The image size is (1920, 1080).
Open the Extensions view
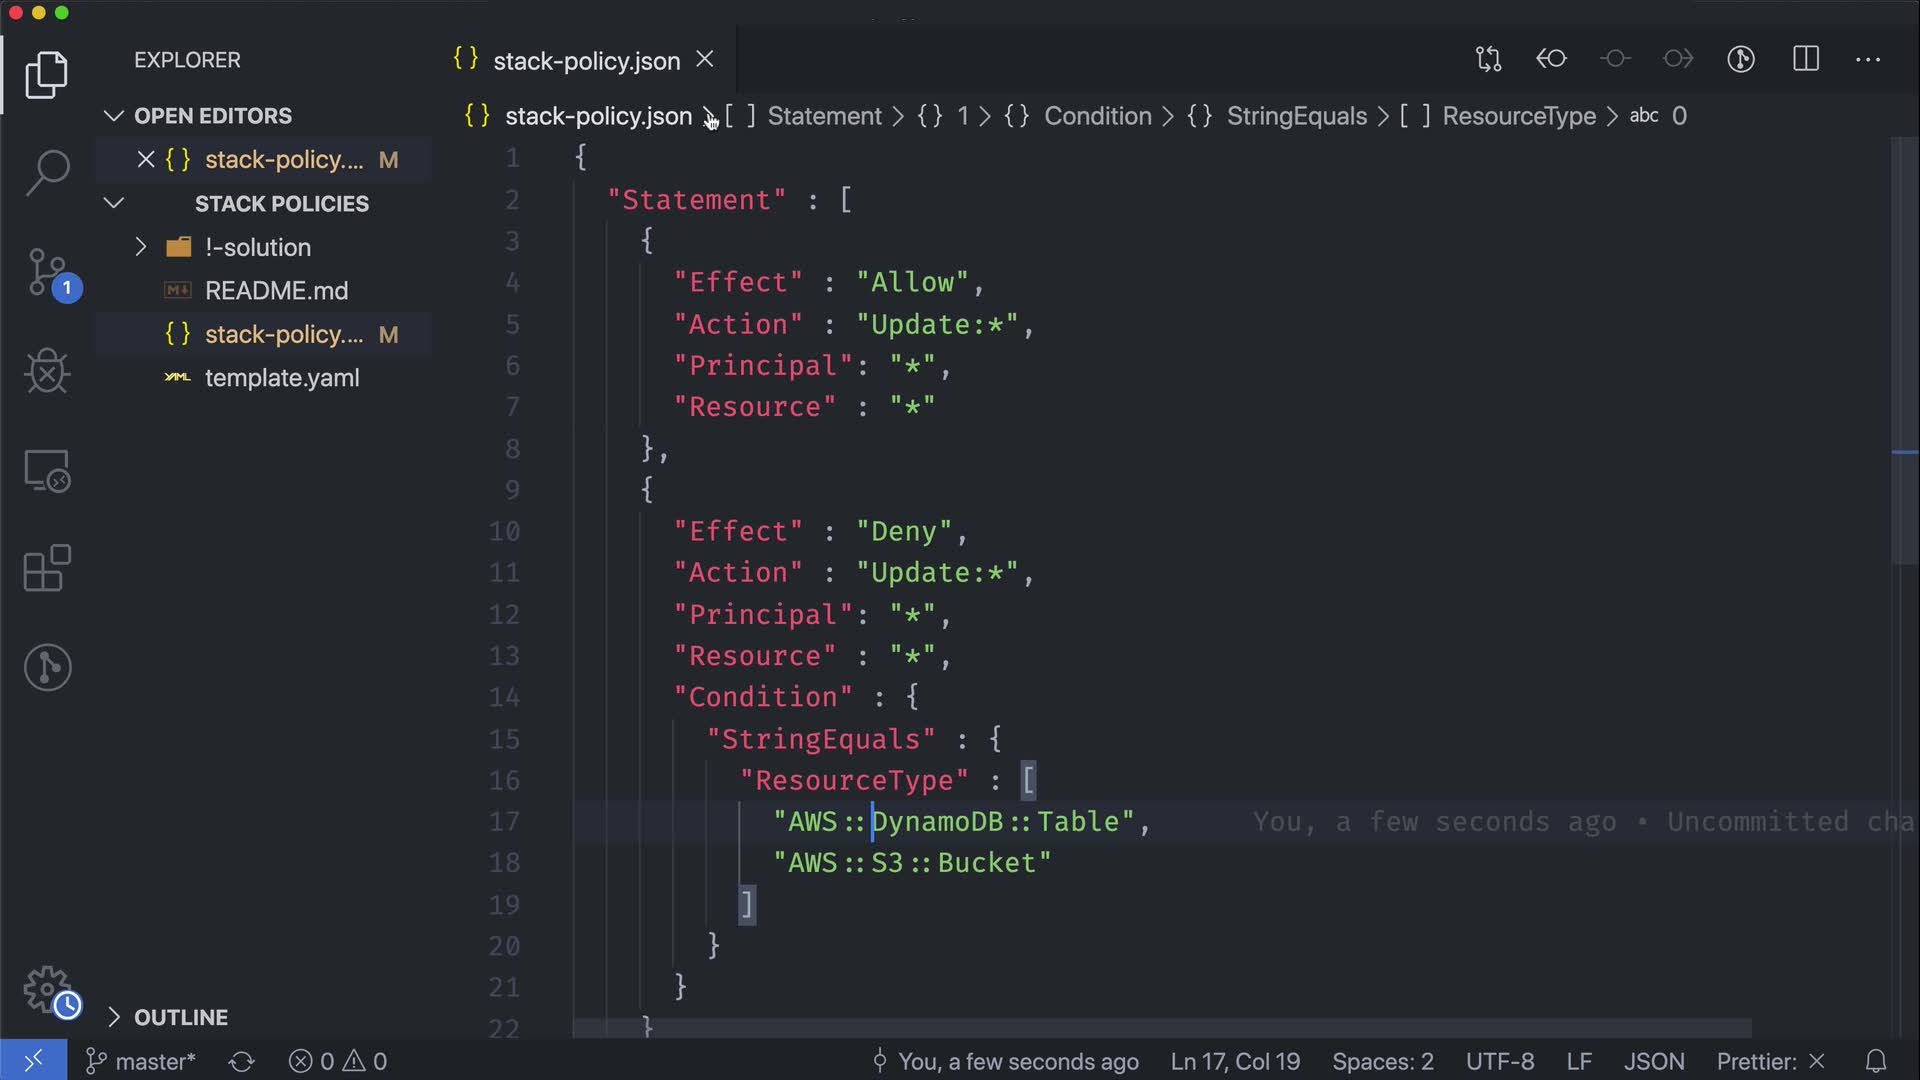47,569
